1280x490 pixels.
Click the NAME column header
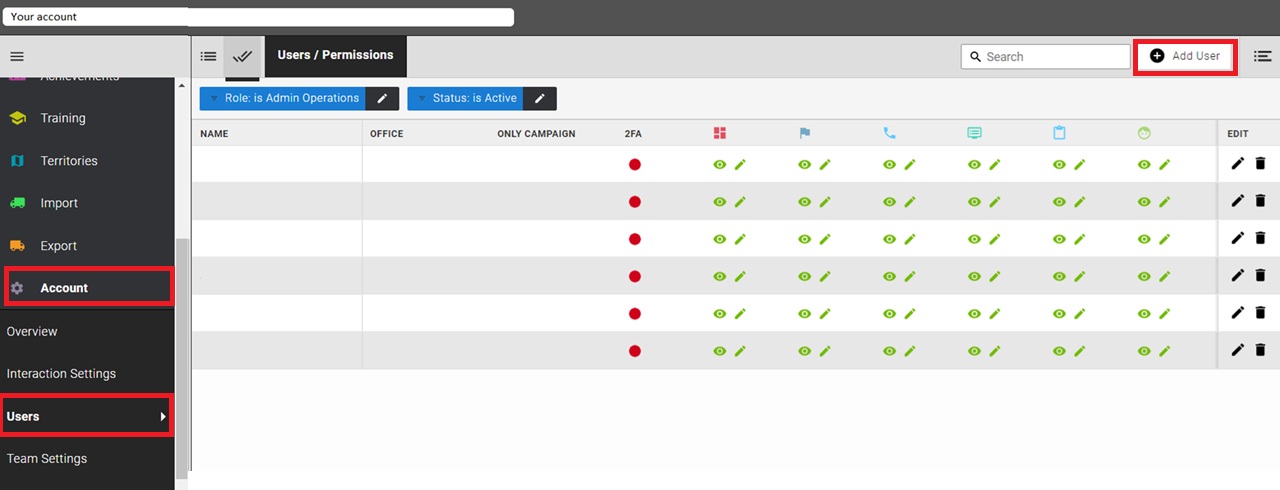pos(214,134)
